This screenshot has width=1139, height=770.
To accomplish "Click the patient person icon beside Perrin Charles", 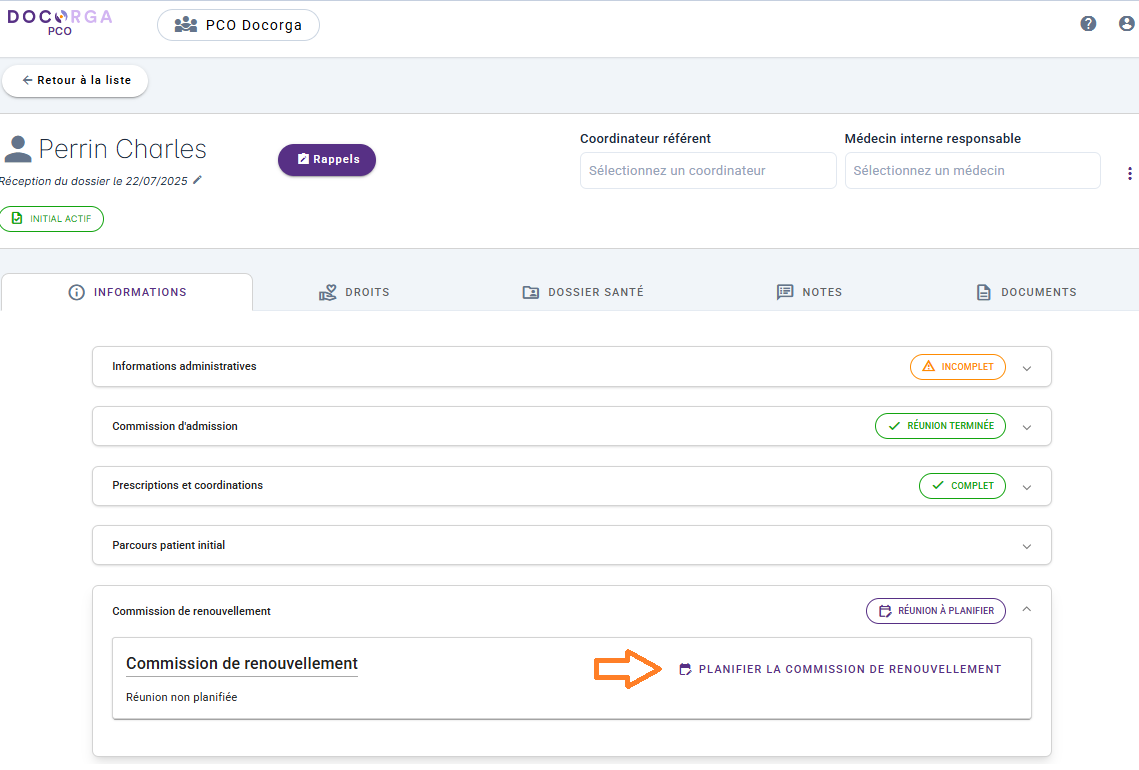I will [x=17, y=150].
